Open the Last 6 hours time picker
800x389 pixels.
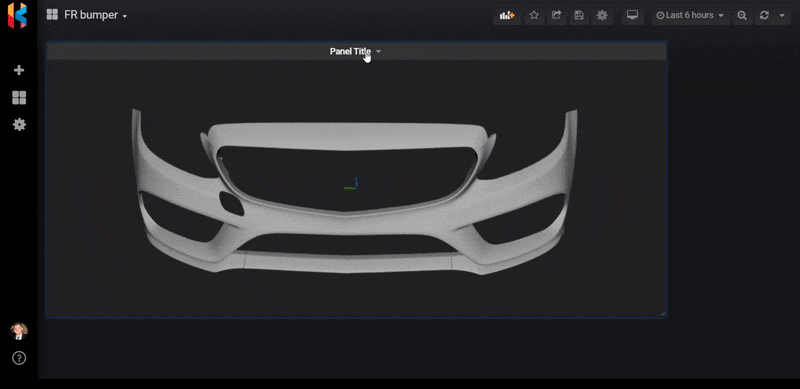690,15
